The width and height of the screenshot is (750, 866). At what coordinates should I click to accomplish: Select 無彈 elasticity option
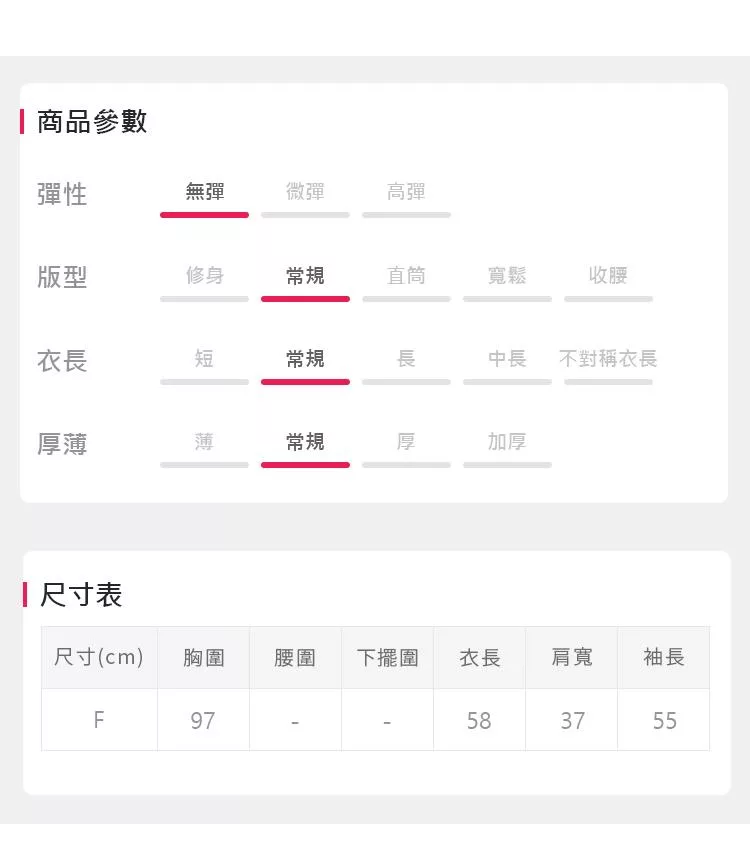pos(204,193)
